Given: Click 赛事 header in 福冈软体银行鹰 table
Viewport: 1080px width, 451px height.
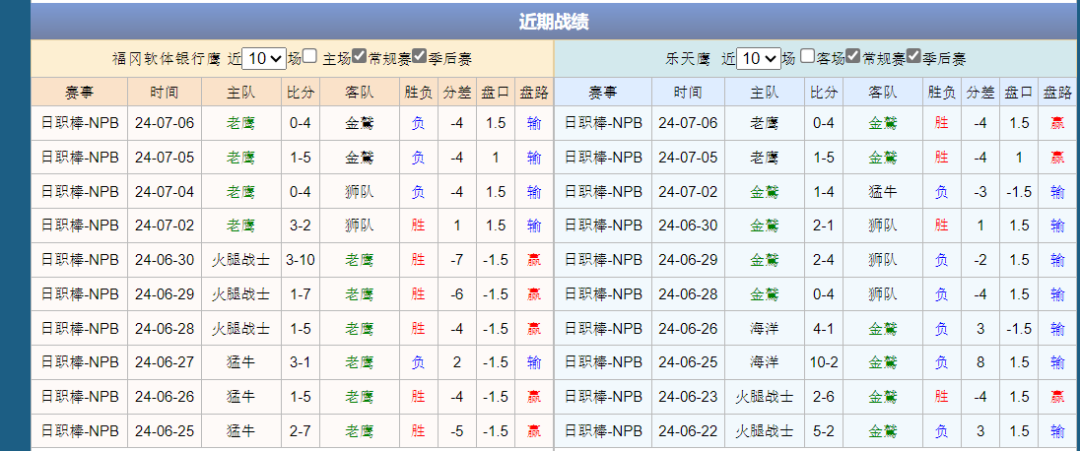Looking at the screenshot, I should tap(80, 92).
